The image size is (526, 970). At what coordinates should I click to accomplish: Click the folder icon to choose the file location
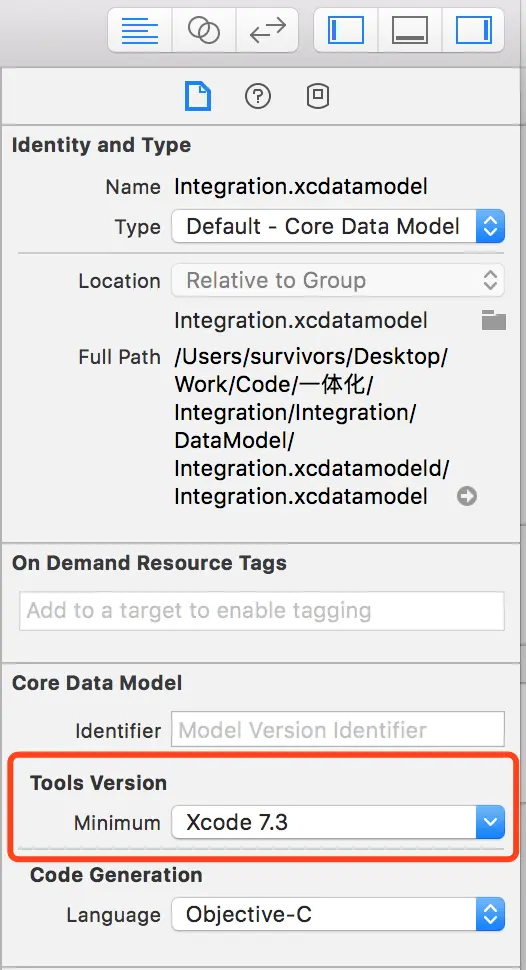[x=493, y=320]
